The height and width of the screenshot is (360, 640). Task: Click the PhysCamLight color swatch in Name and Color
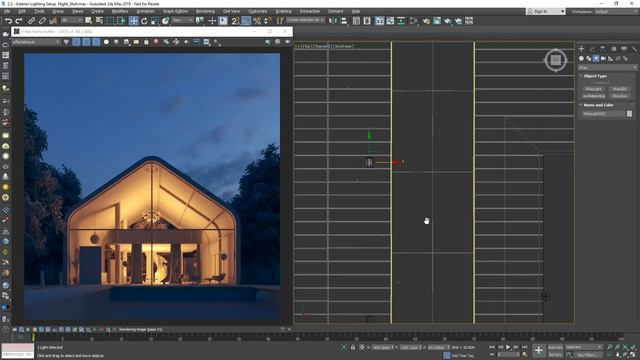click(629, 114)
